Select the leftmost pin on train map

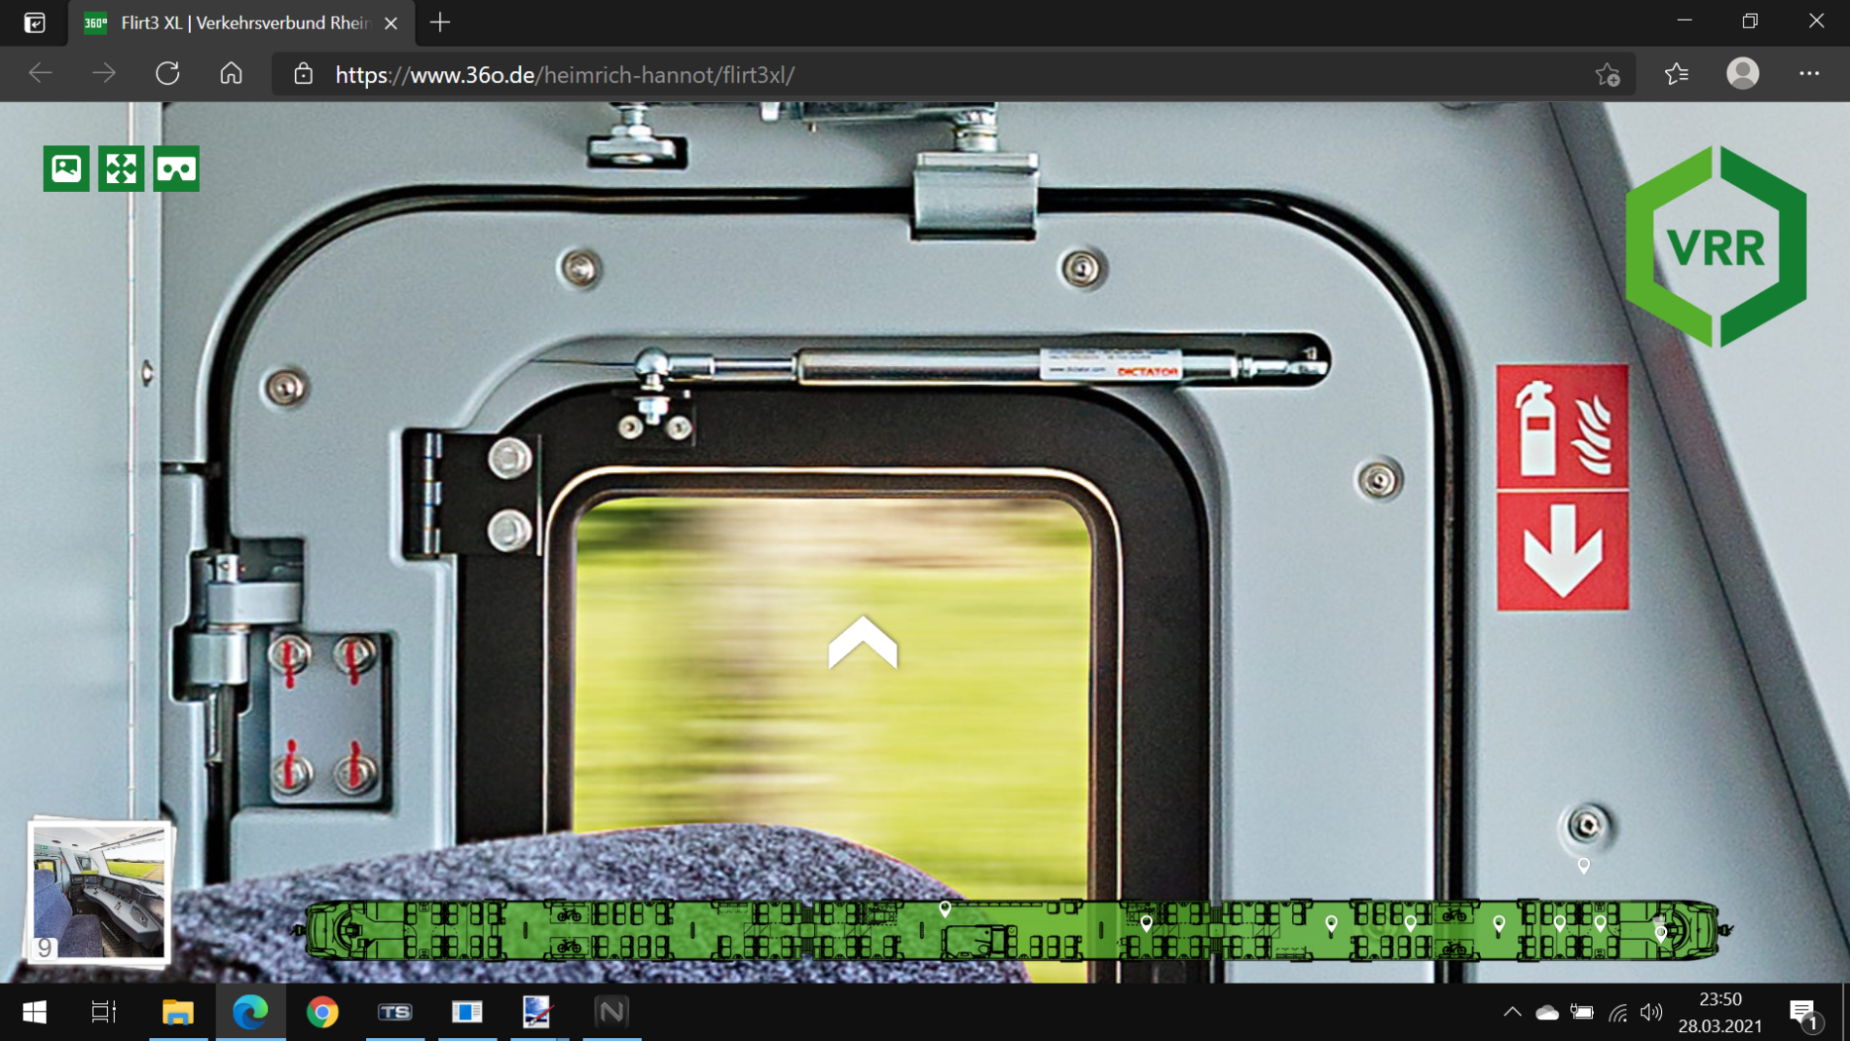coord(945,908)
